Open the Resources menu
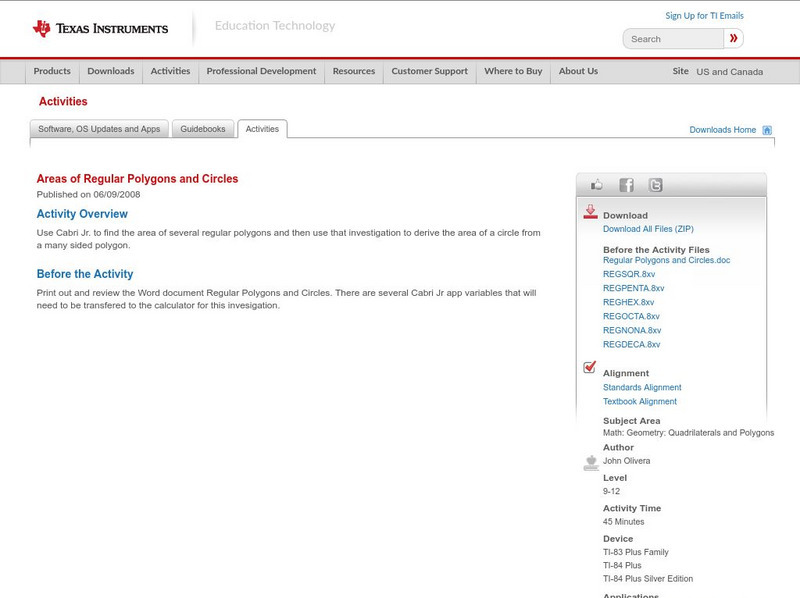Viewport: 800px width, 598px height. (354, 71)
